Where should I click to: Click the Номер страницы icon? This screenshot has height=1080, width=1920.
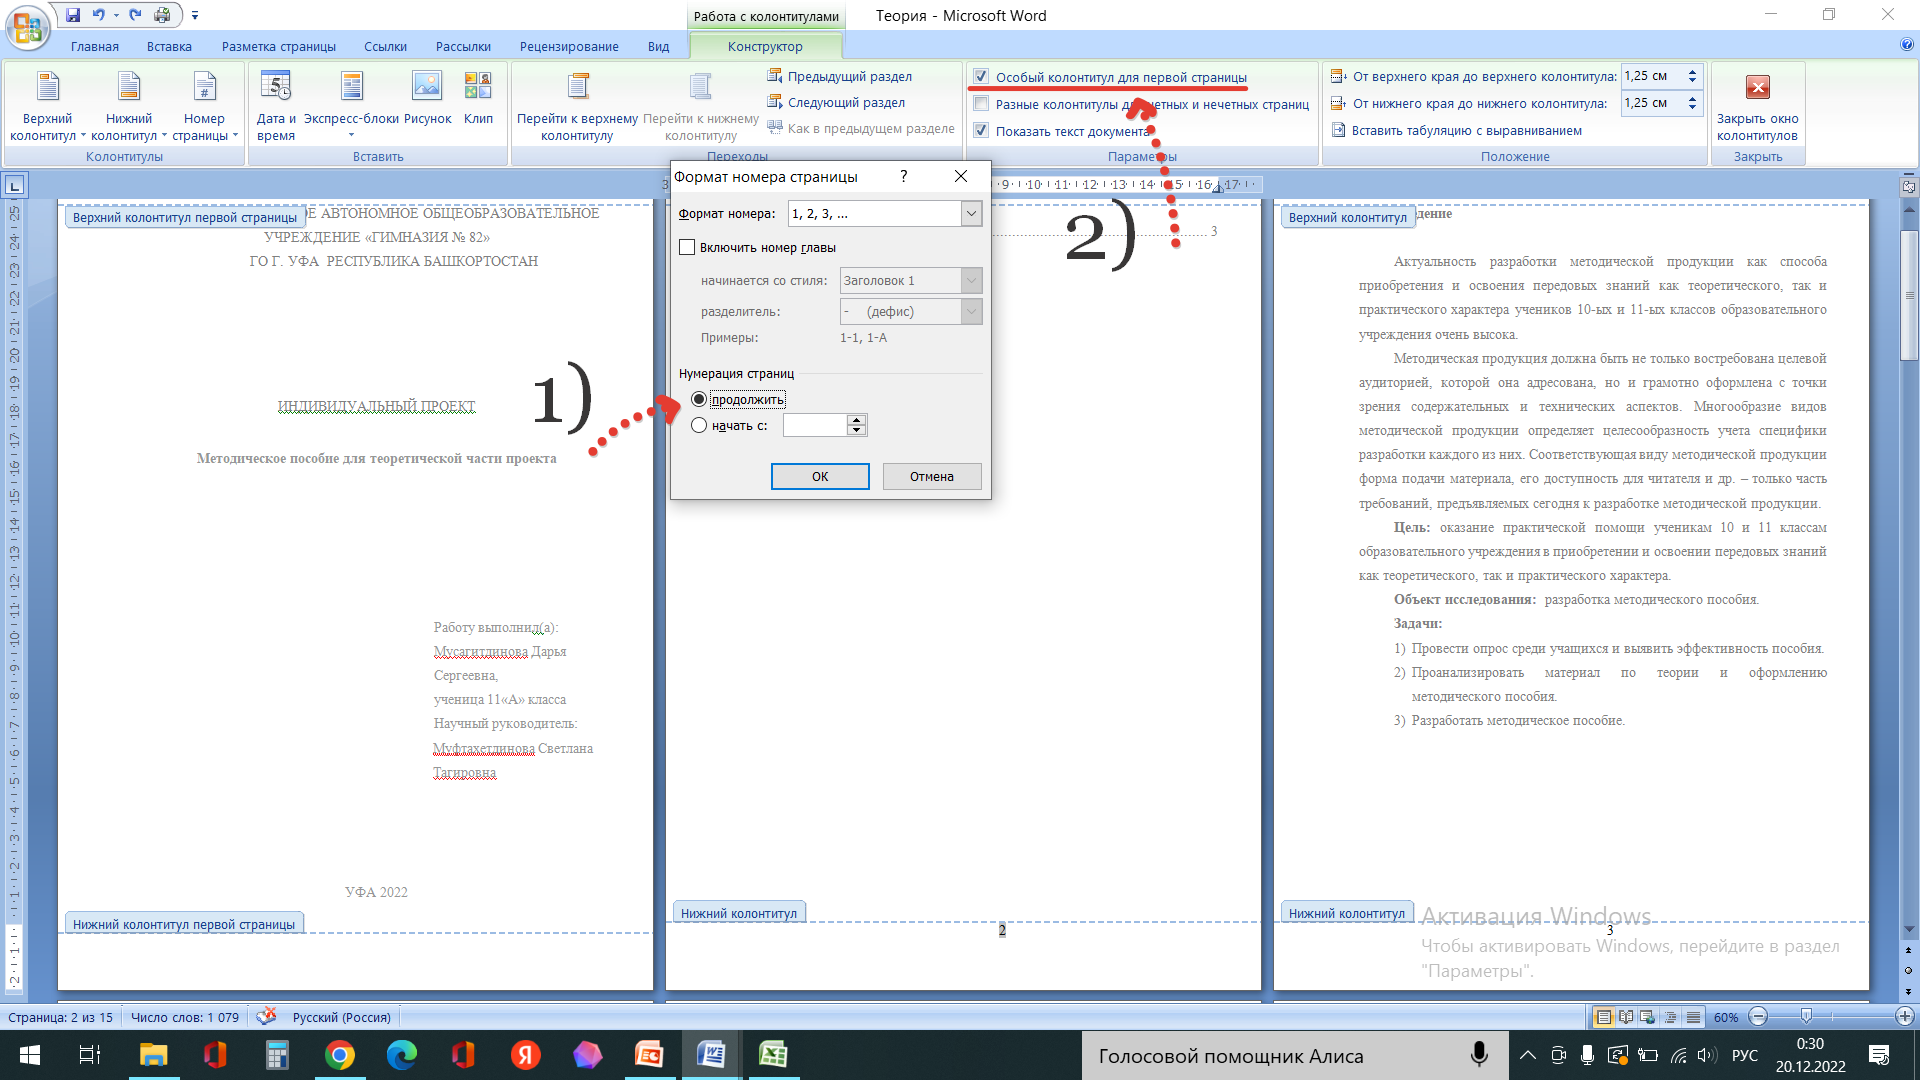(204, 88)
